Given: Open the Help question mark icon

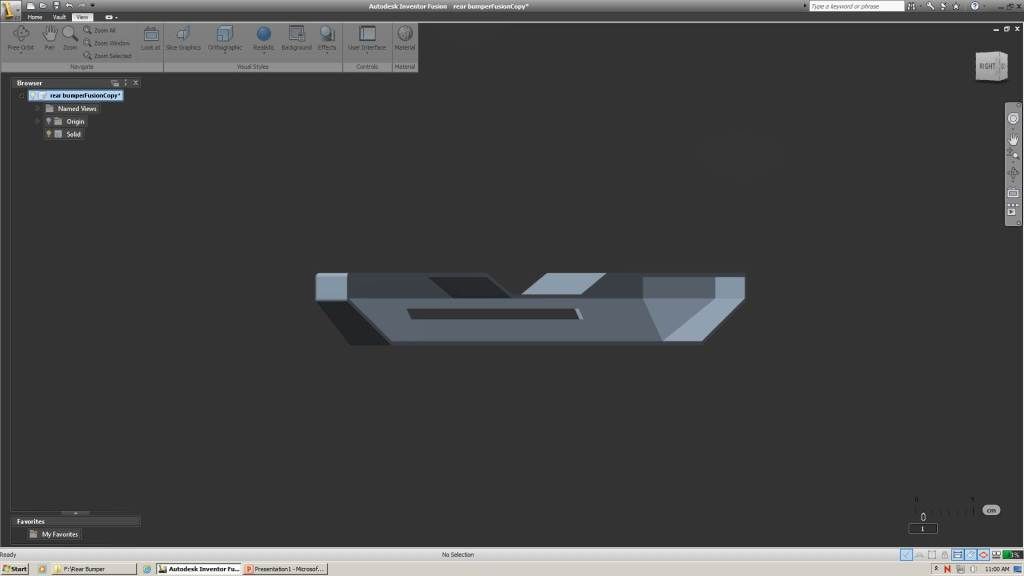Looking at the screenshot, I should tap(974, 6).
